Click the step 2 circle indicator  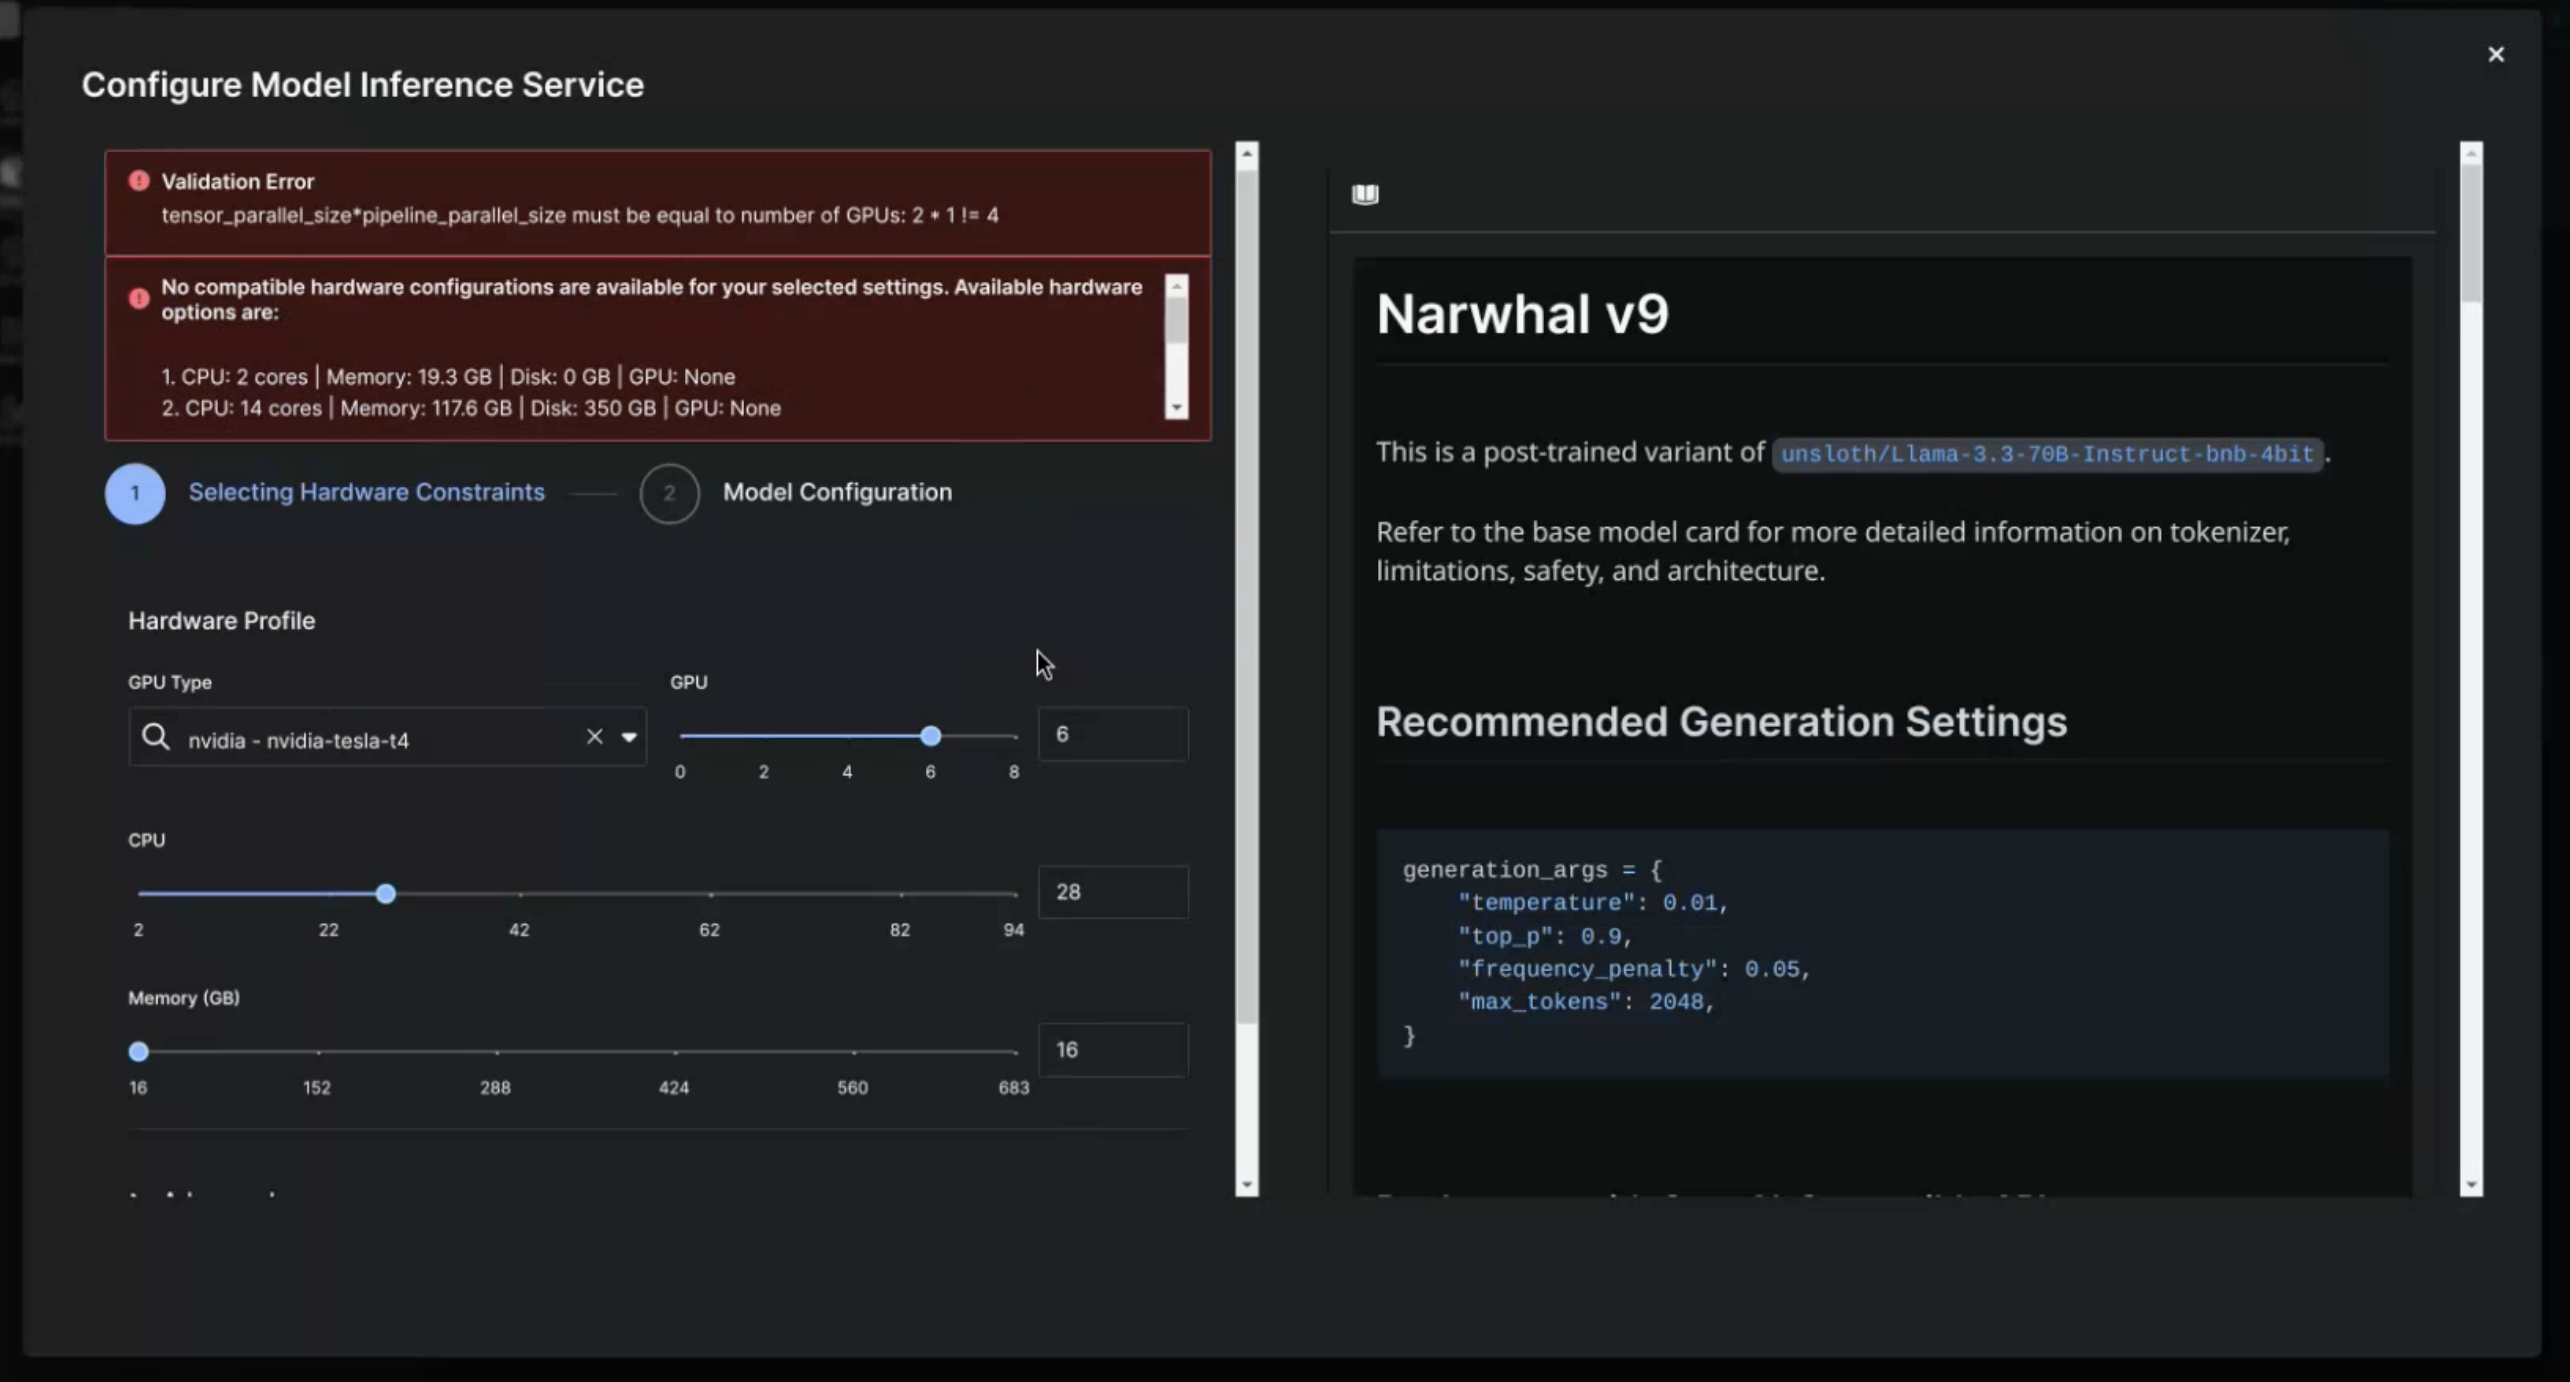(x=669, y=493)
